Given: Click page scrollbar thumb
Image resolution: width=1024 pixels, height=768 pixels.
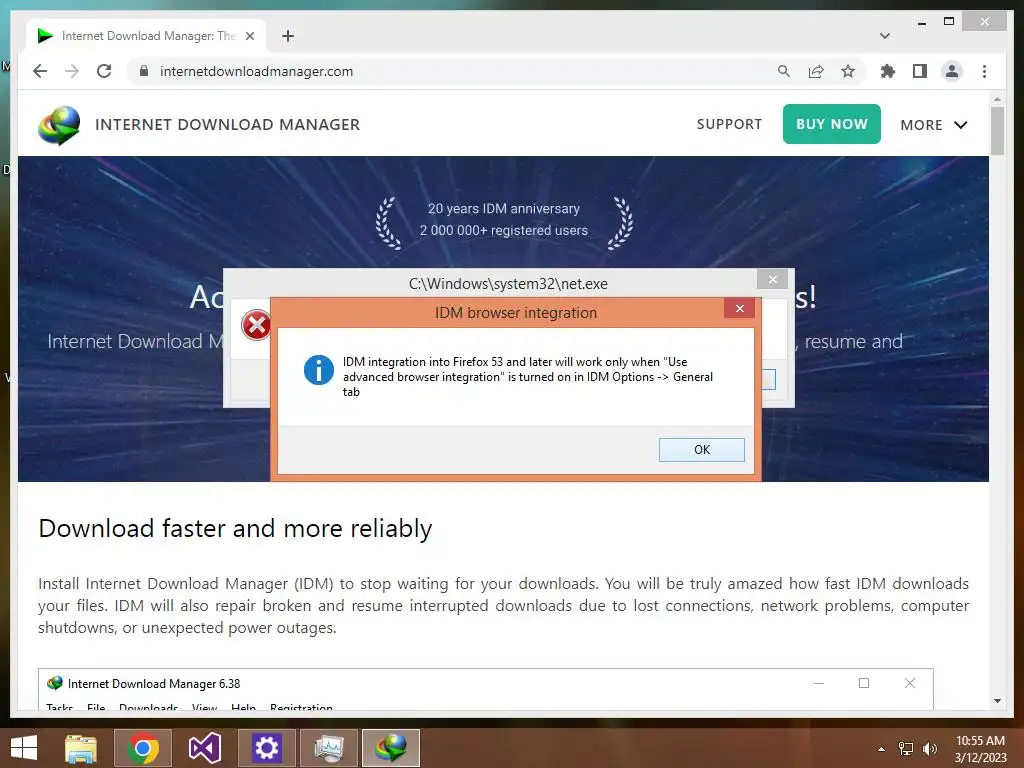Looking at the screenshot, I should coord(997,131).
